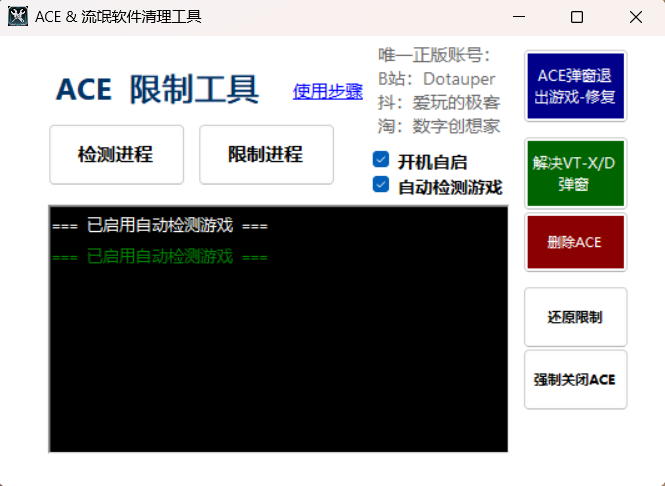Click the green 解决VT-X/D弹窗 button
Screen dimensions: 665x486
coord(576,173)
